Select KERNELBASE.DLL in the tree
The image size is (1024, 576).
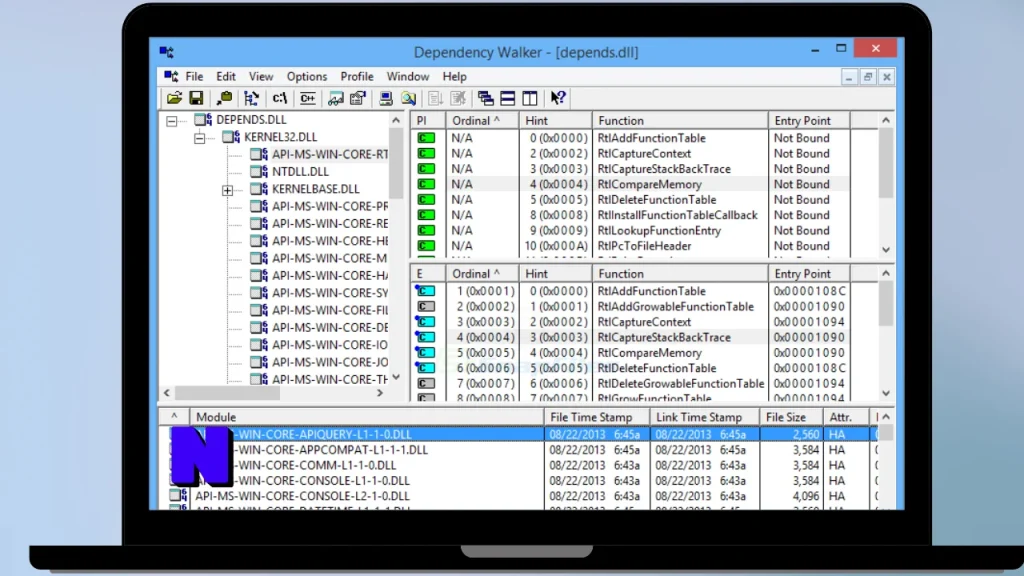click(315, 189)
